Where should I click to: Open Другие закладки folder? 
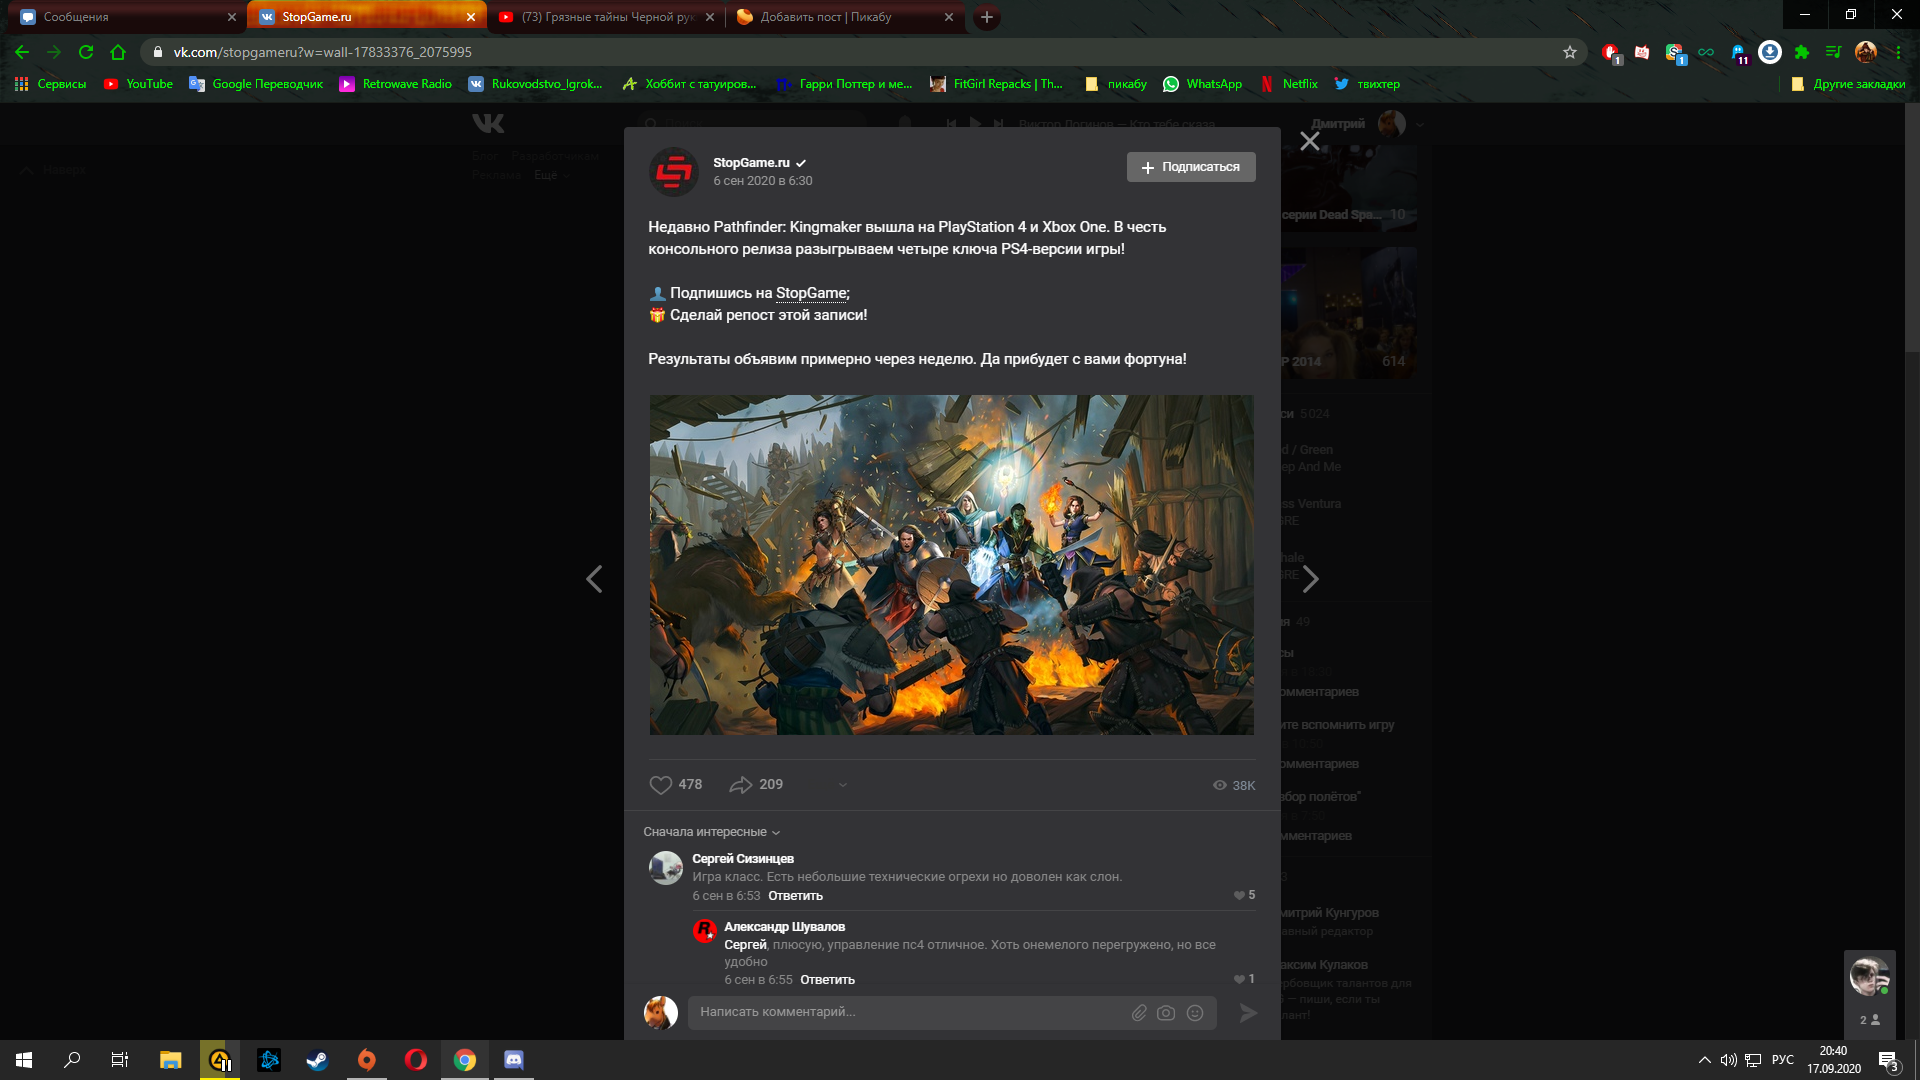[x=1848, y=84]
